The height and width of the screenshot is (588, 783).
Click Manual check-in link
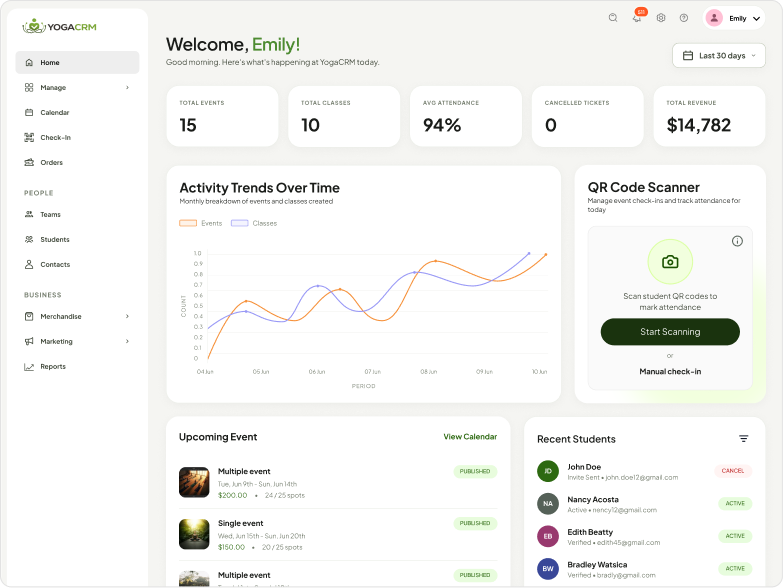[670, 371]
